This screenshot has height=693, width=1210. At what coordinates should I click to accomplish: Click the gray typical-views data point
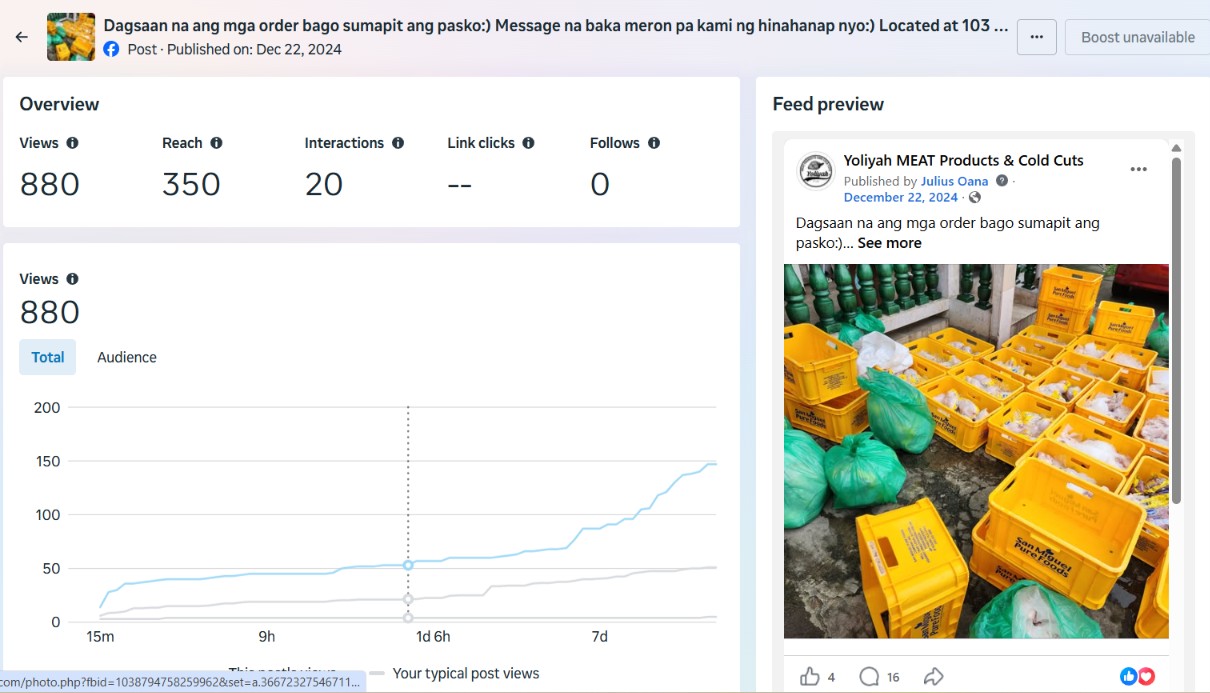click(408, 599)
